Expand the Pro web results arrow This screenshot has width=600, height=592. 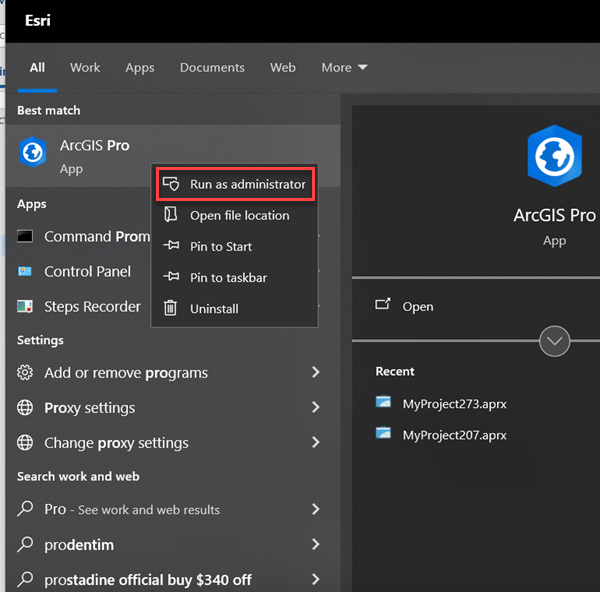click(x=316, y=509)
